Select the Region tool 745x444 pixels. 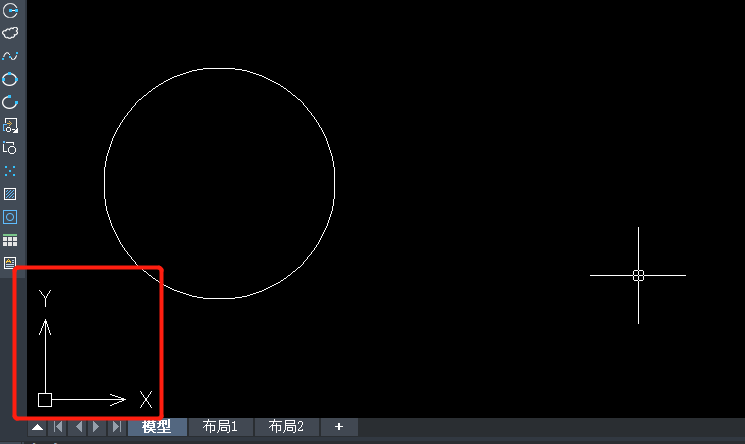[x=10, y=217]
